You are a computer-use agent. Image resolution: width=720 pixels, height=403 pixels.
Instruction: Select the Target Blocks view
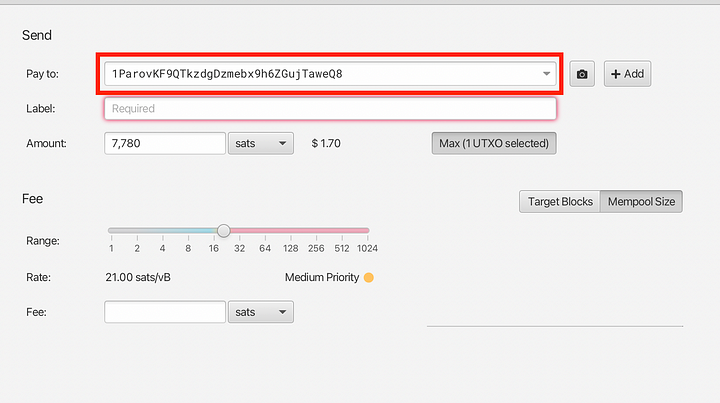pyautogui.click(x=560, y=202)
